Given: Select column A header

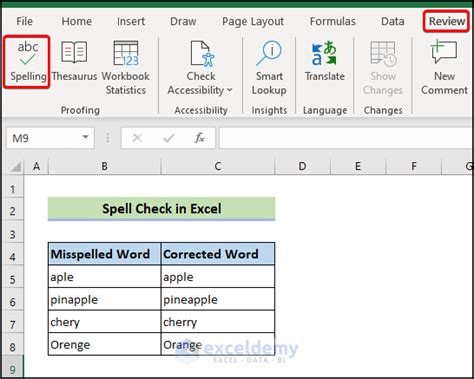Looking at the screenshot, I should point(36,166).
